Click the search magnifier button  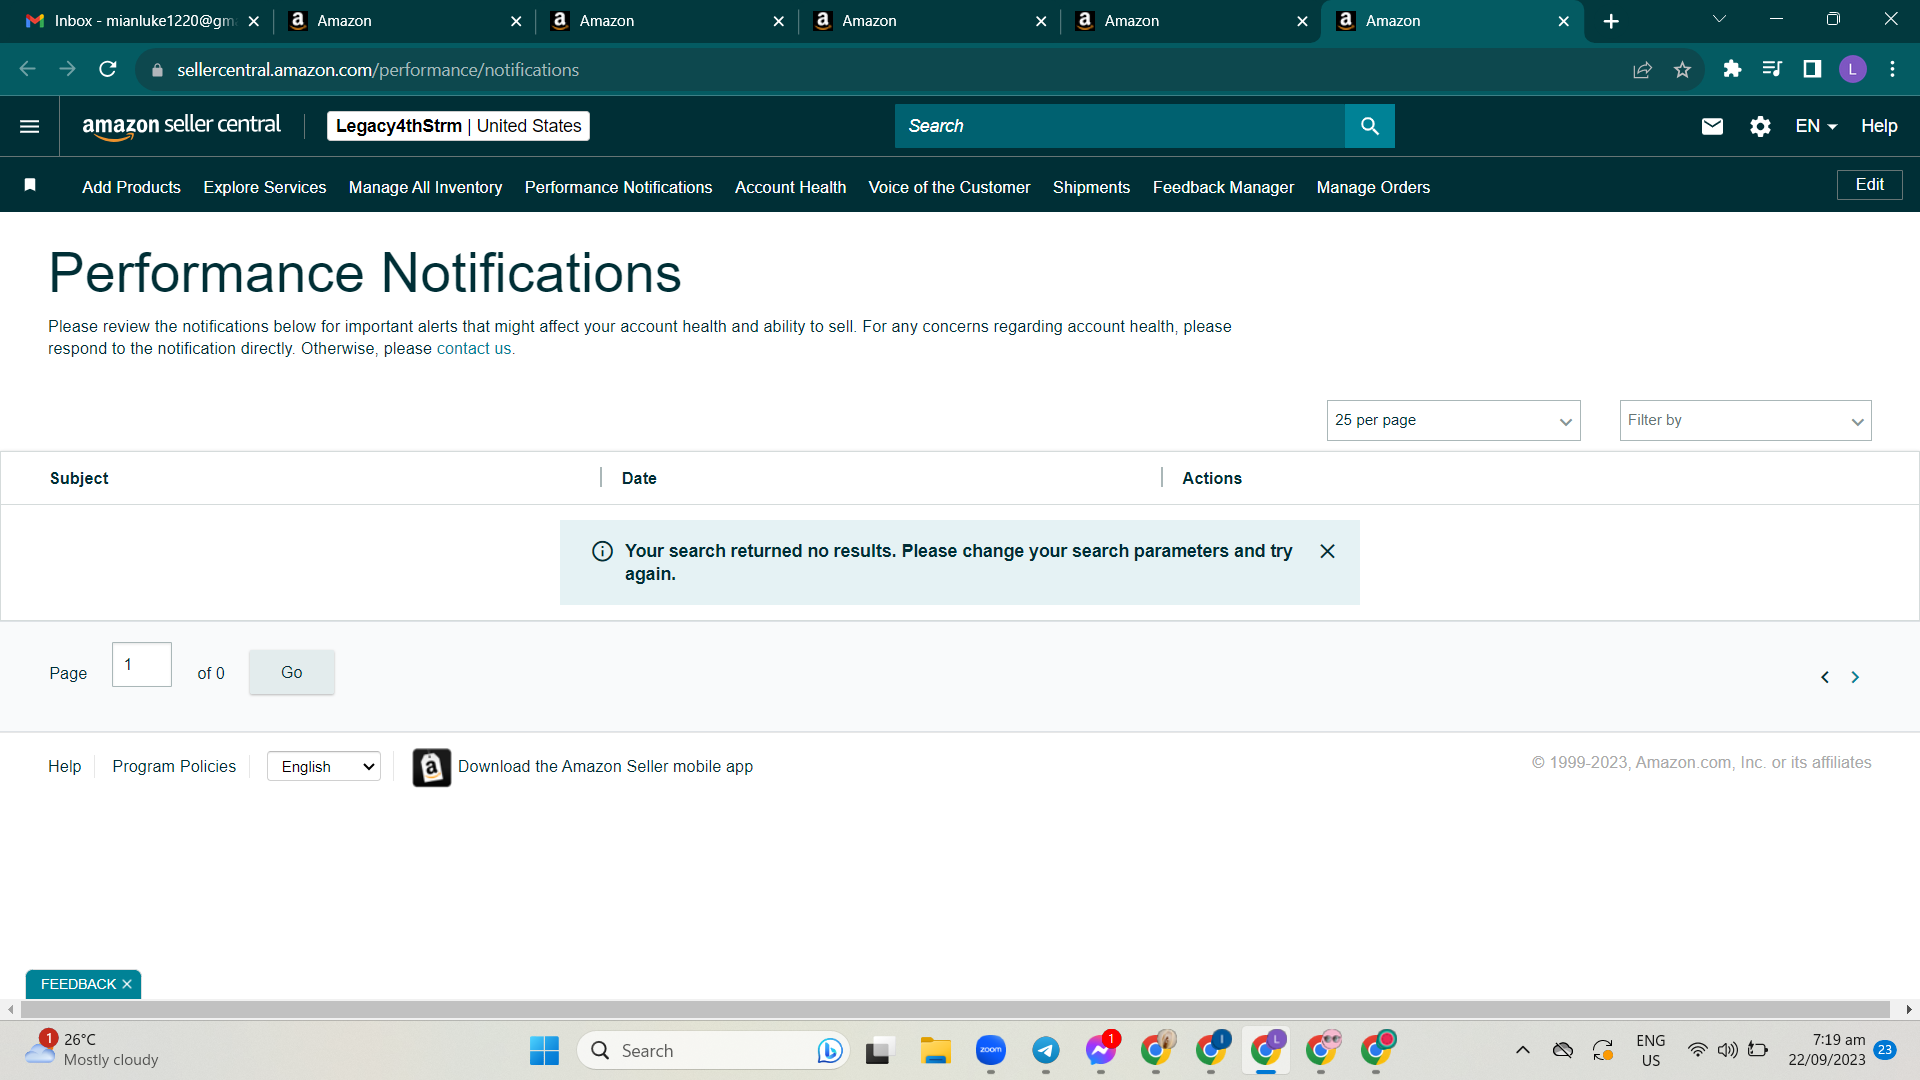[x=1369, y=126]
